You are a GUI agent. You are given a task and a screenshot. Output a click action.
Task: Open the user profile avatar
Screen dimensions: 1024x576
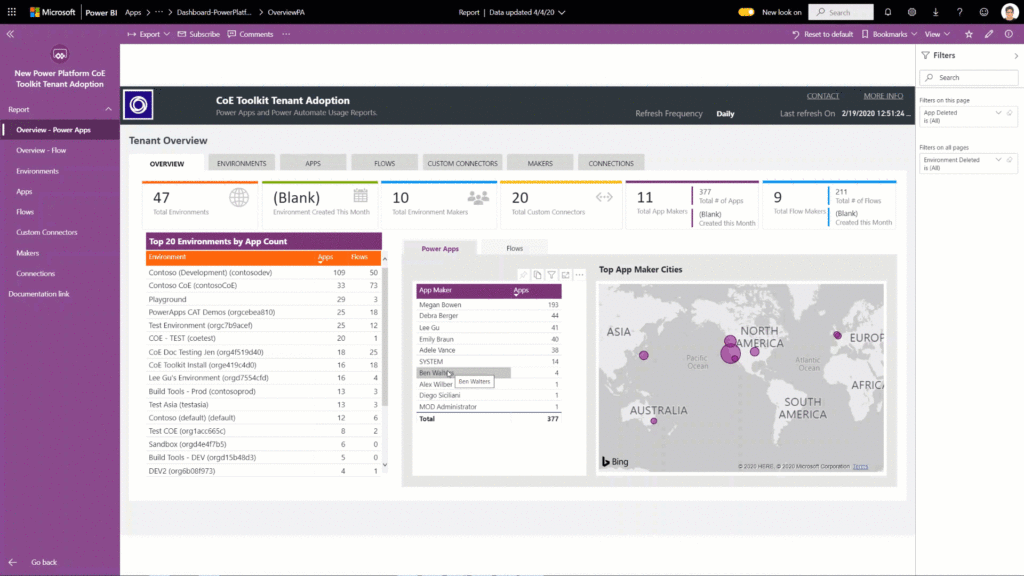1009,12
